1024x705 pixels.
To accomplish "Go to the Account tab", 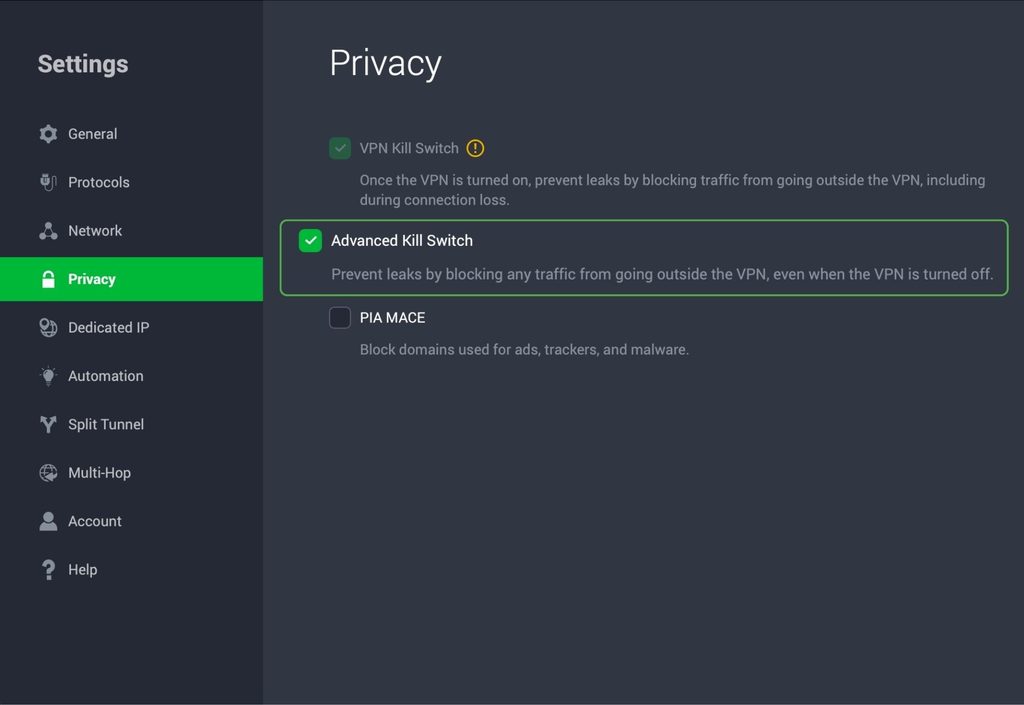I will 131,521.
